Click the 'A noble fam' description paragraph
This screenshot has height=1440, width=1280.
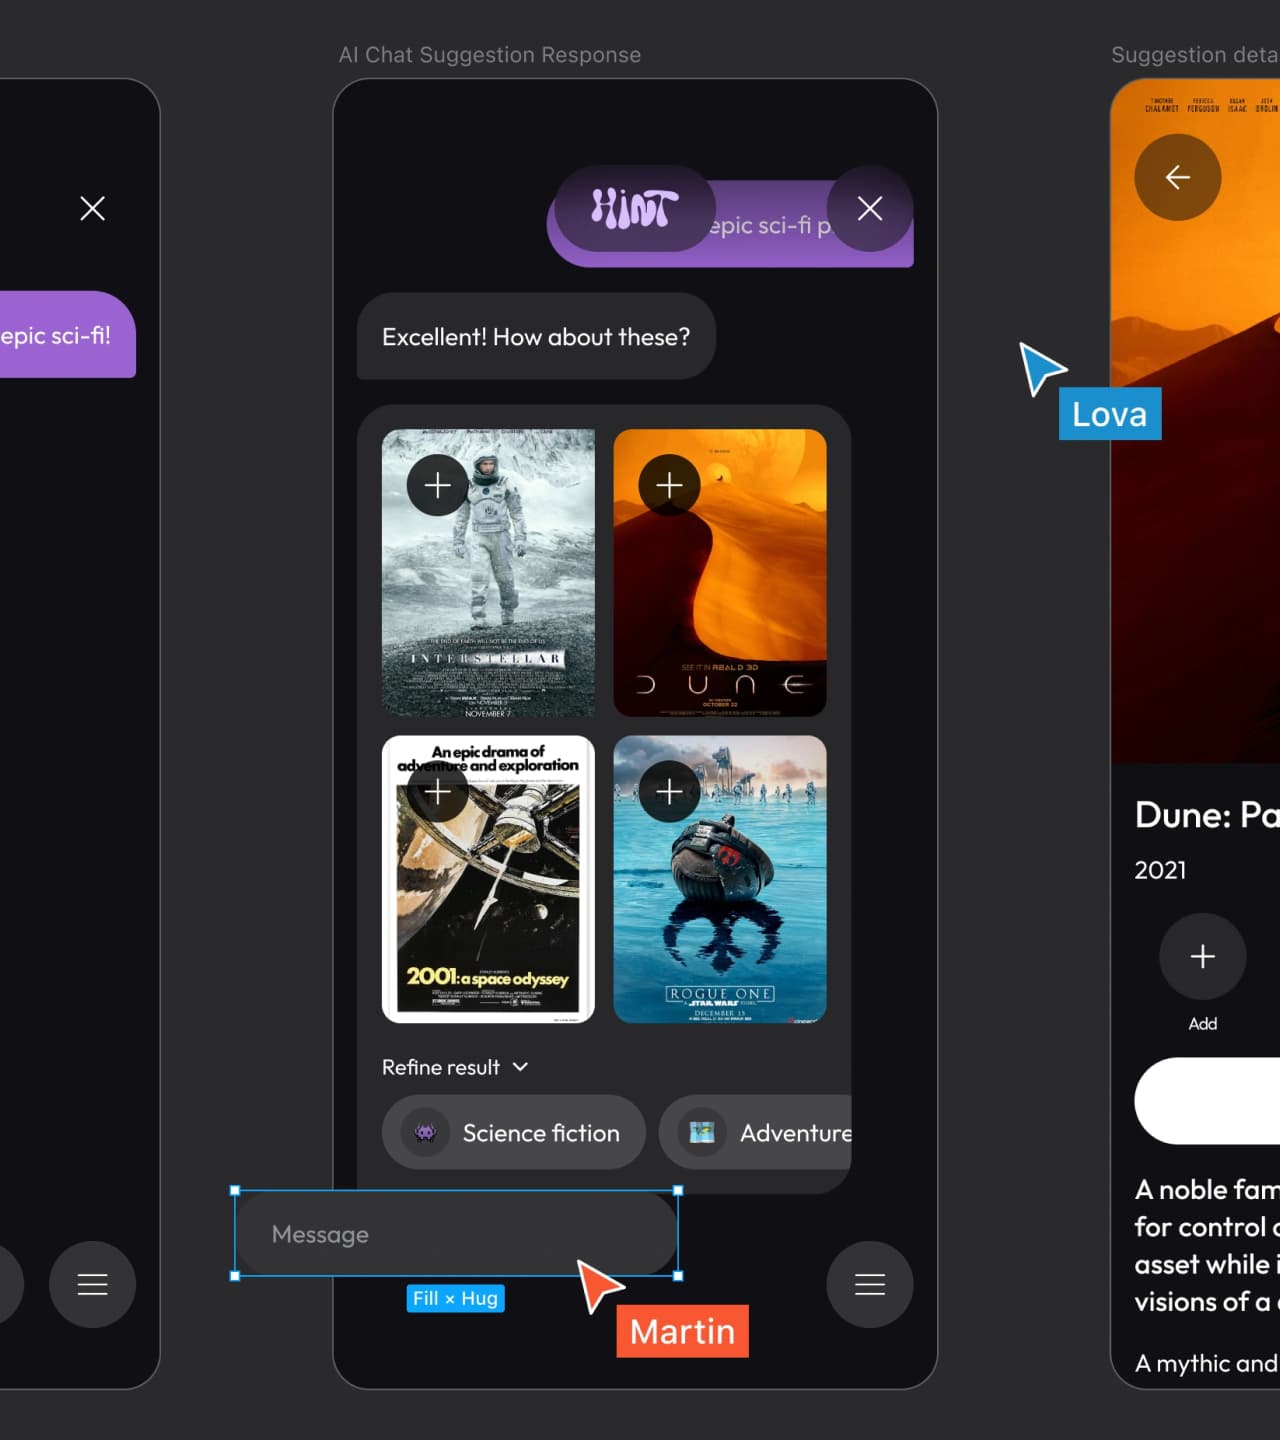(x=1207, y=1246)
